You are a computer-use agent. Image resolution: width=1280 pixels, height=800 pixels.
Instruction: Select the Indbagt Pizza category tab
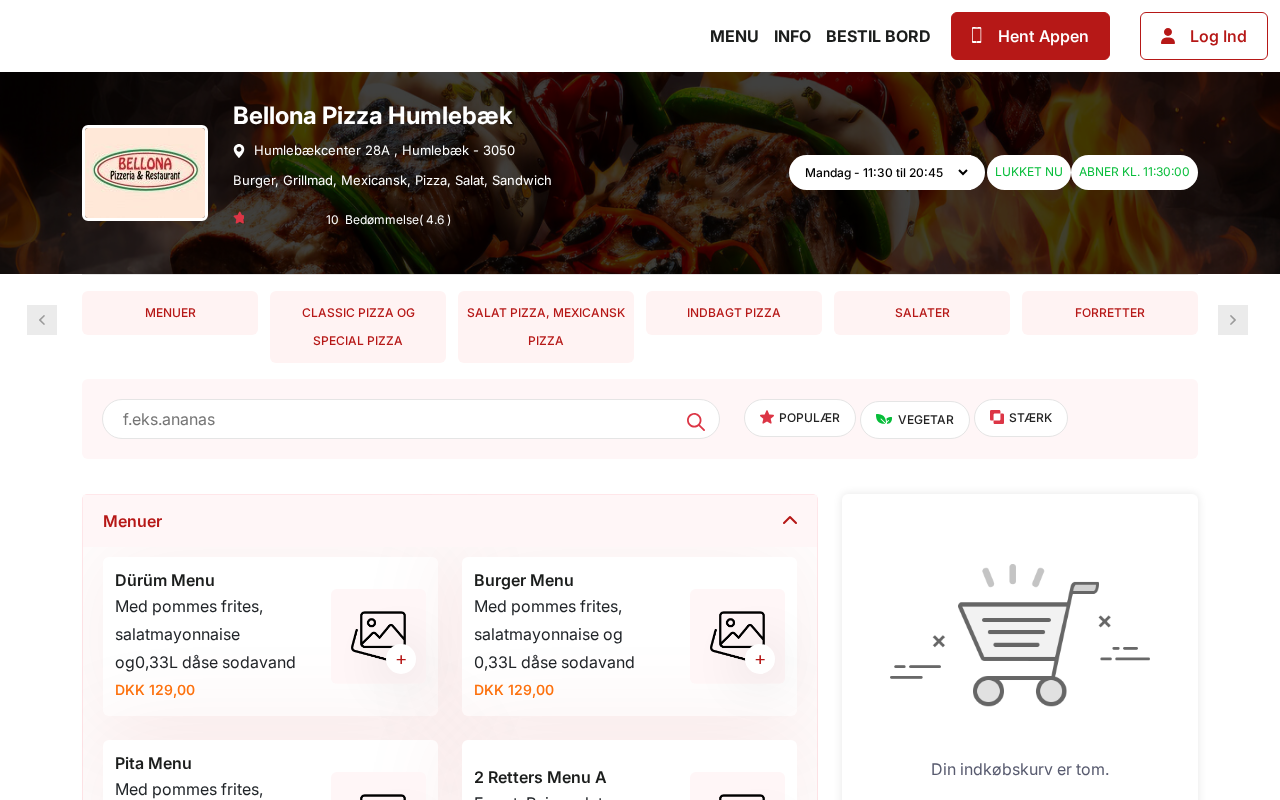734,313
